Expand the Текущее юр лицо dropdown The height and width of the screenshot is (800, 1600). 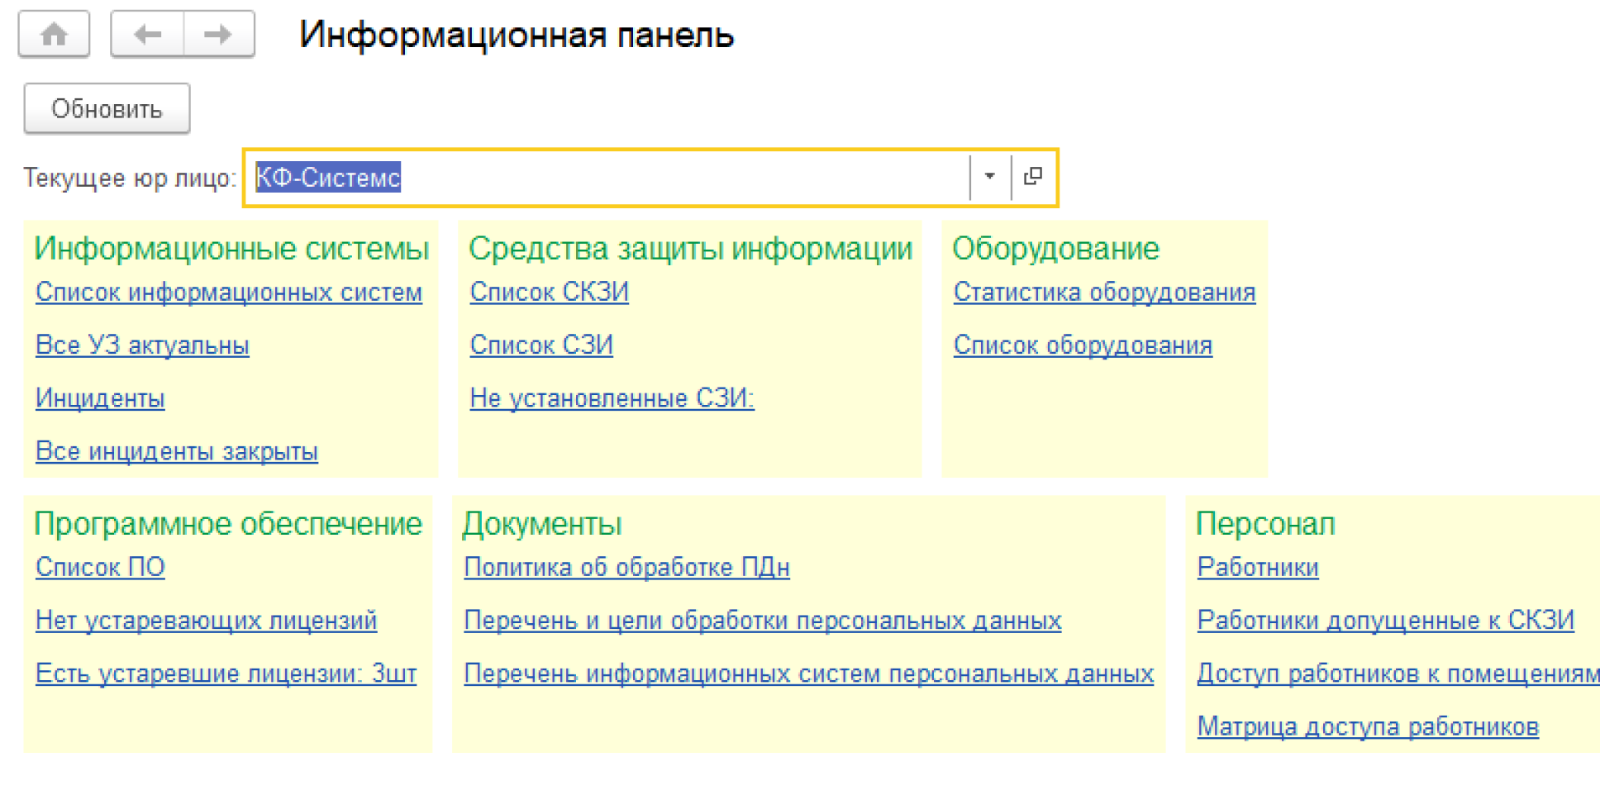point(989,177)
